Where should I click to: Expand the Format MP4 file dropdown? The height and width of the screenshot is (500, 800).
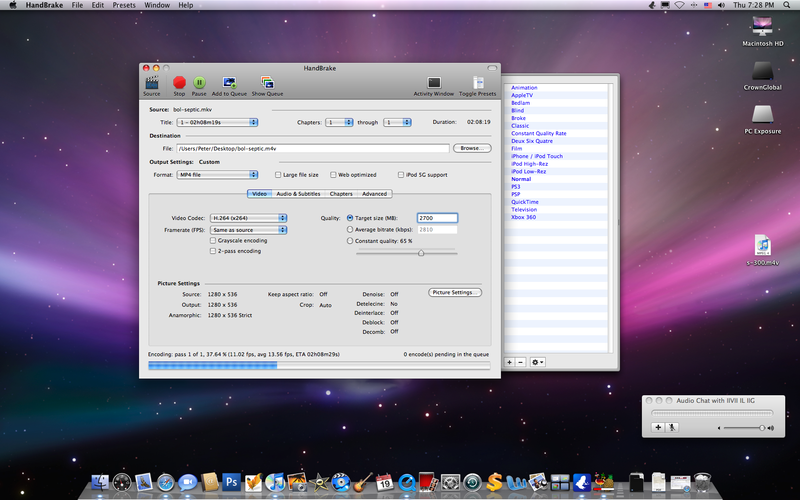coord(217,175)
